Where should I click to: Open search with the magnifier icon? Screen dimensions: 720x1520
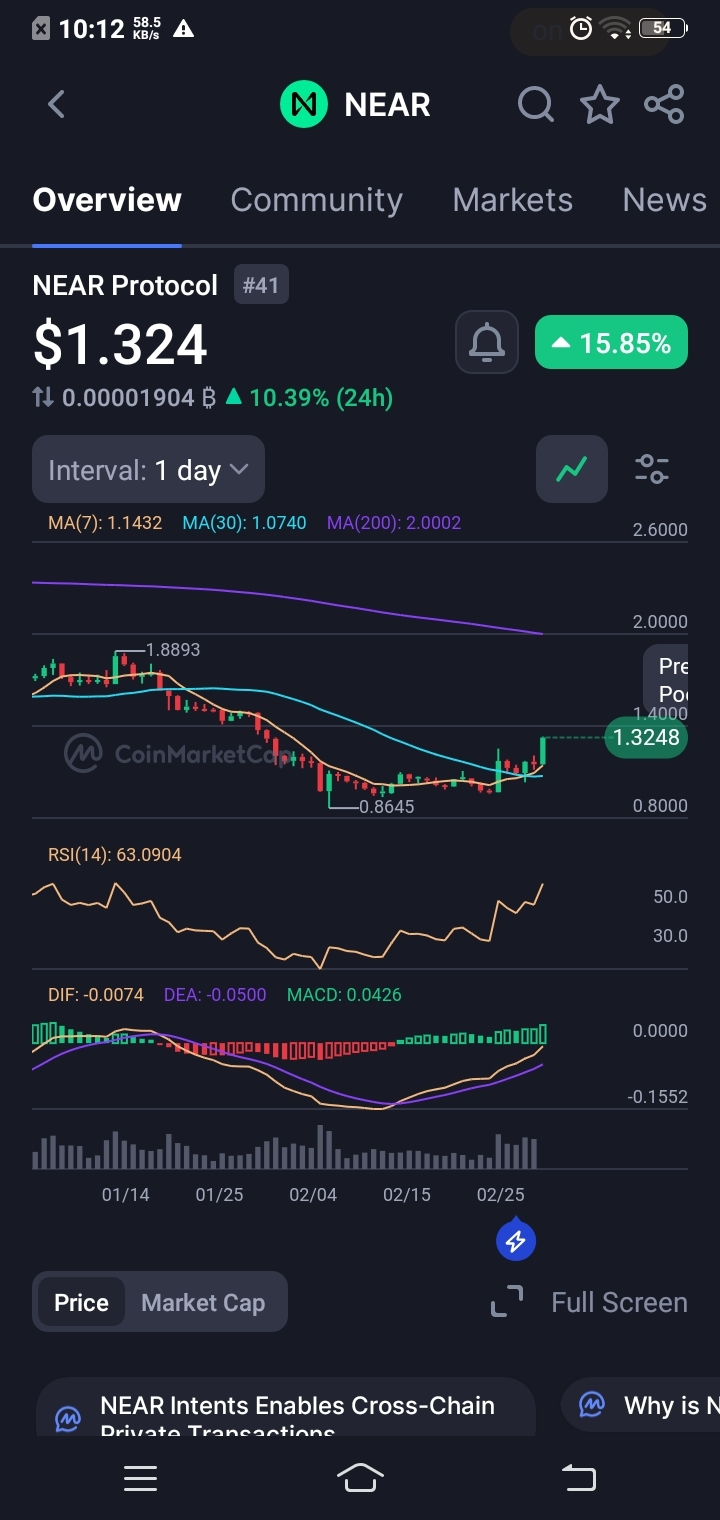pos(536,104)
